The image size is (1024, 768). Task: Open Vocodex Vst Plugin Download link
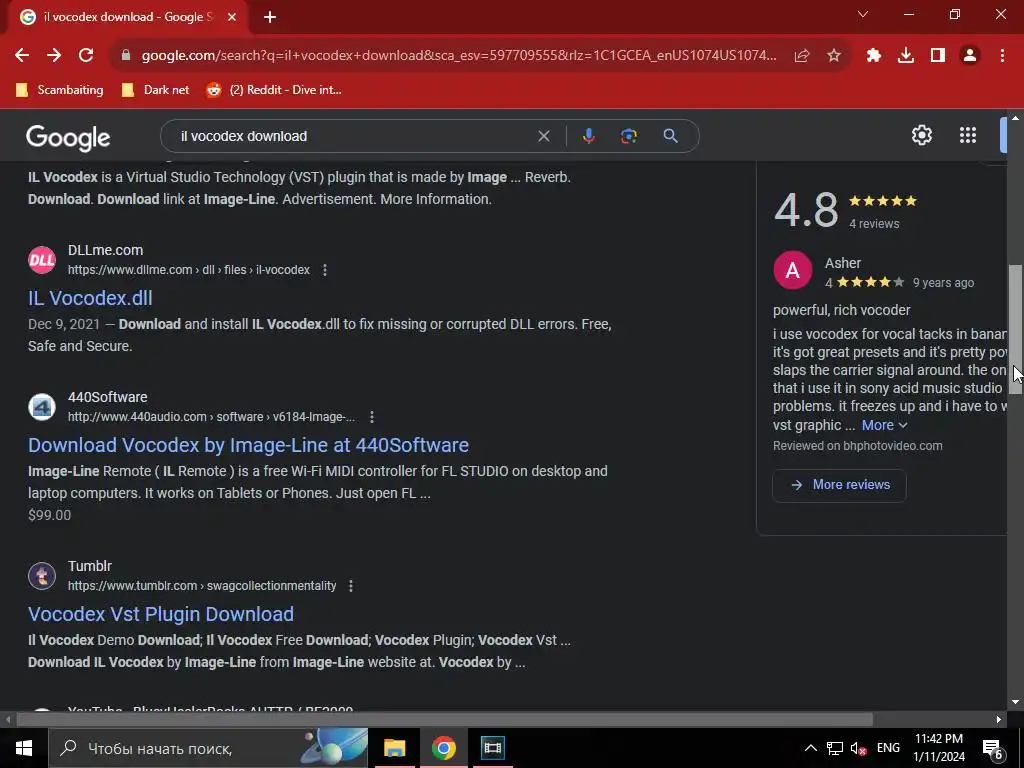(161, 614)
